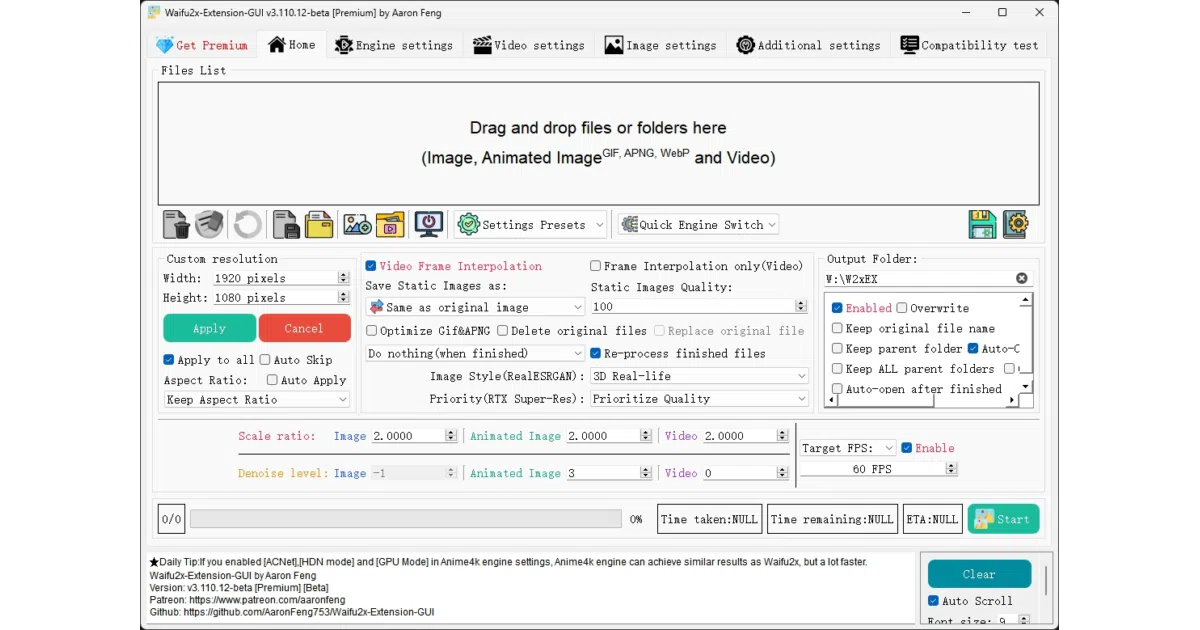This screenshot has width=1200, height=630.
Task: Click the circular refresh arrow icon
Action: point(247,224)
